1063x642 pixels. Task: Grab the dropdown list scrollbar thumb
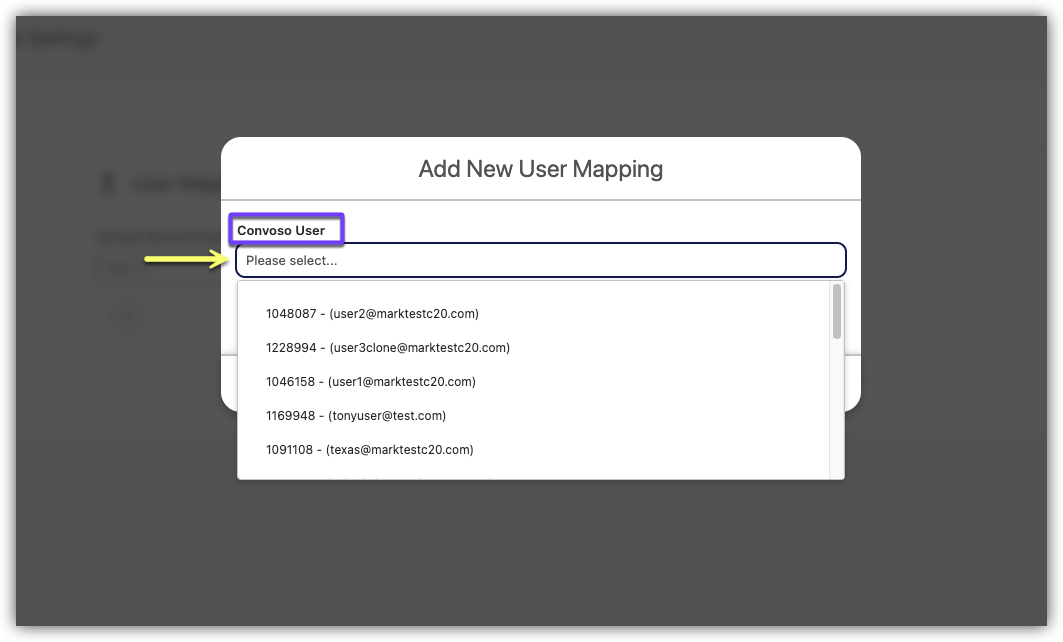pyautogui.click(x=836, y=312)
